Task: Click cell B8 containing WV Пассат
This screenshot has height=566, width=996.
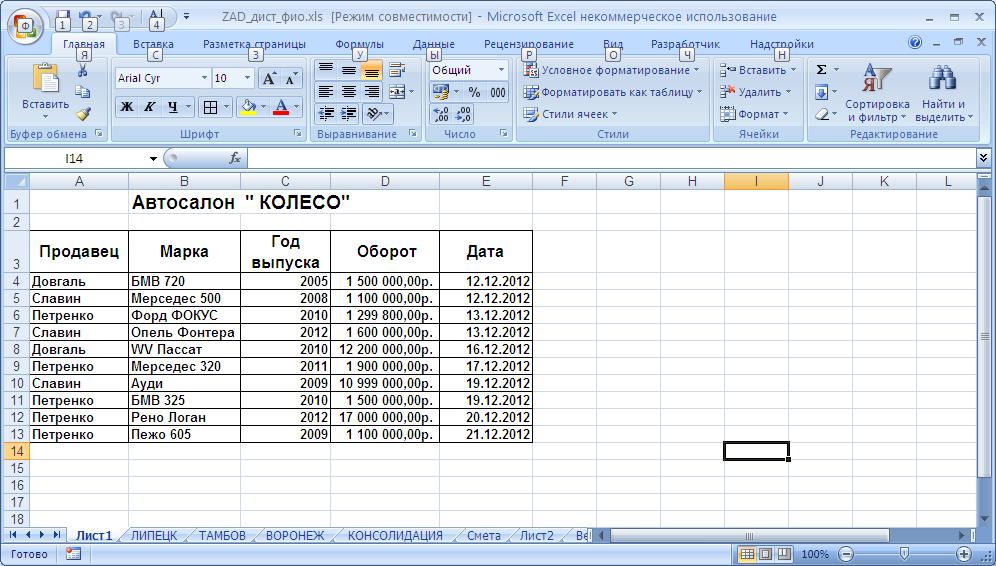Action: click(184, 349)
